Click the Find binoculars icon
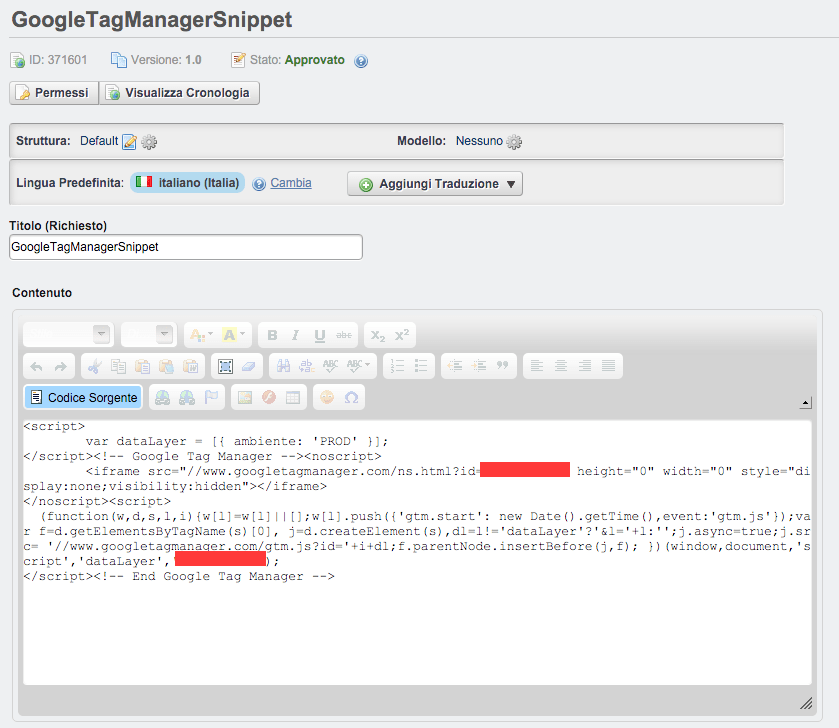This screenshot has height=728, width=839. 283,366
